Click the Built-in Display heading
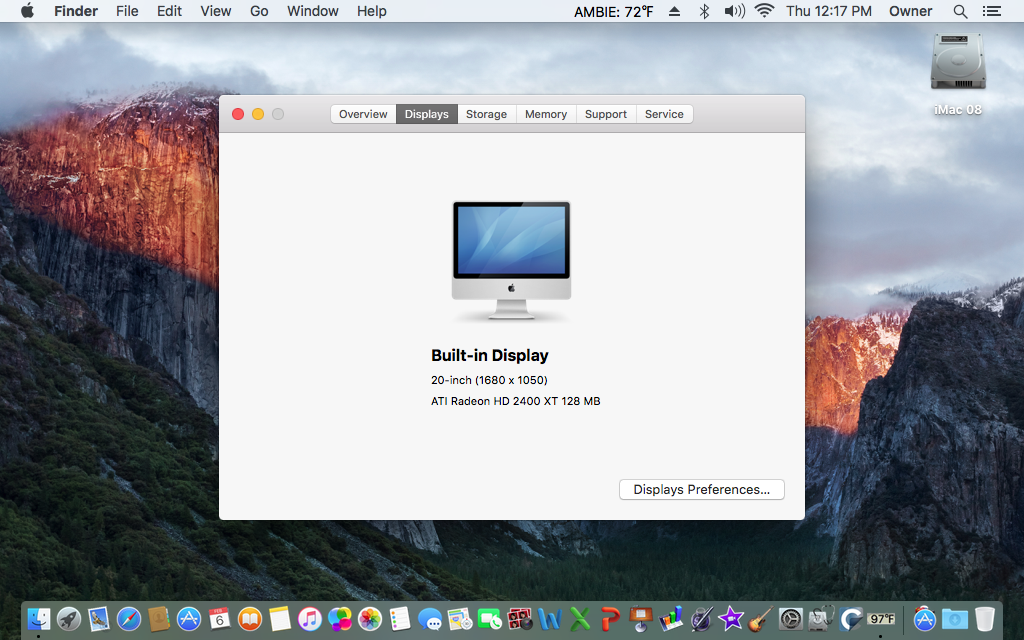The height and width of the screenshot is (640, 1024). pyautogui.click(x=490, y=355)
